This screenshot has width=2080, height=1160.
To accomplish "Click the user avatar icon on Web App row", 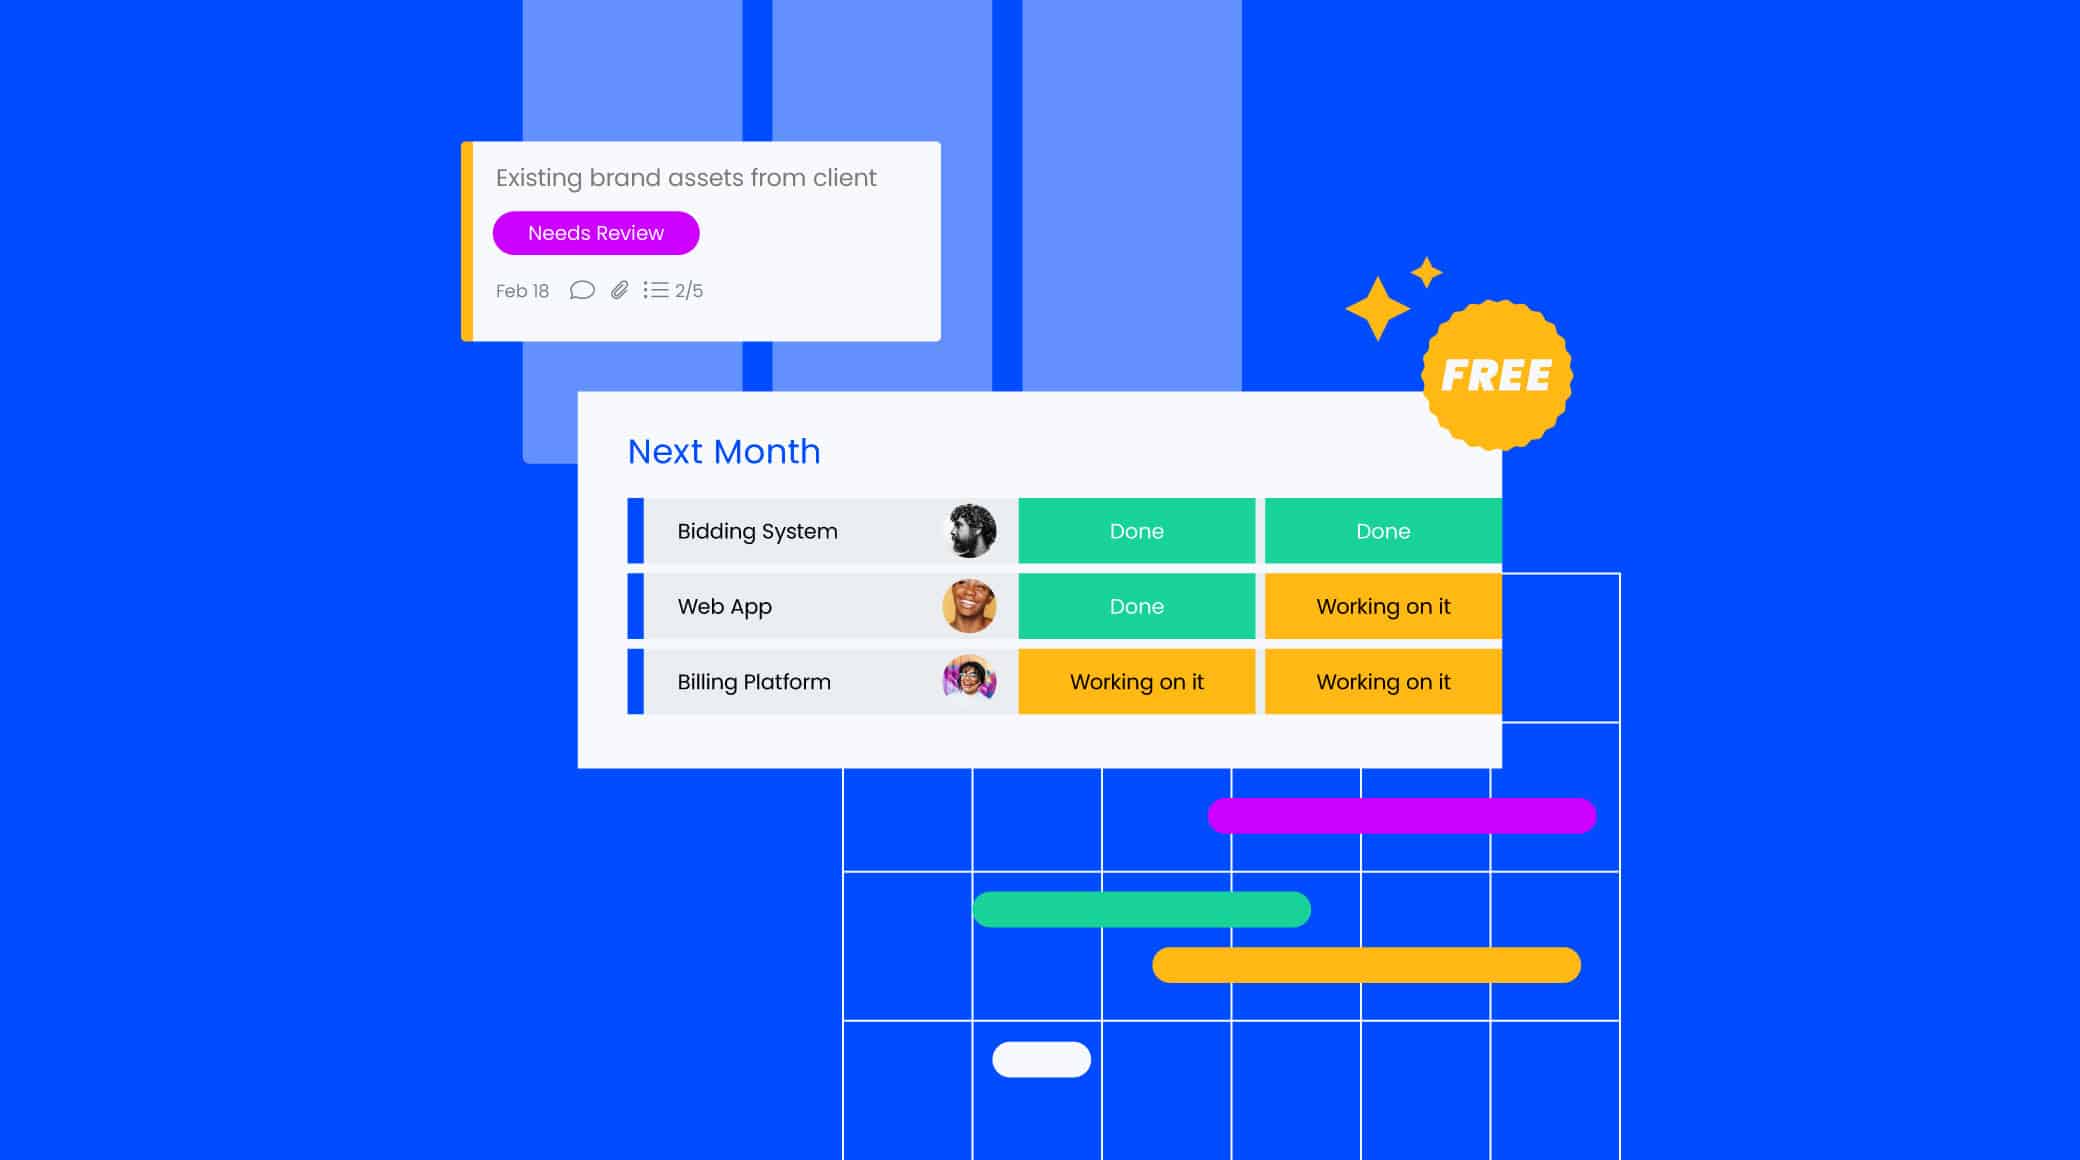I will pyautogui.click(x=969, y=606).
